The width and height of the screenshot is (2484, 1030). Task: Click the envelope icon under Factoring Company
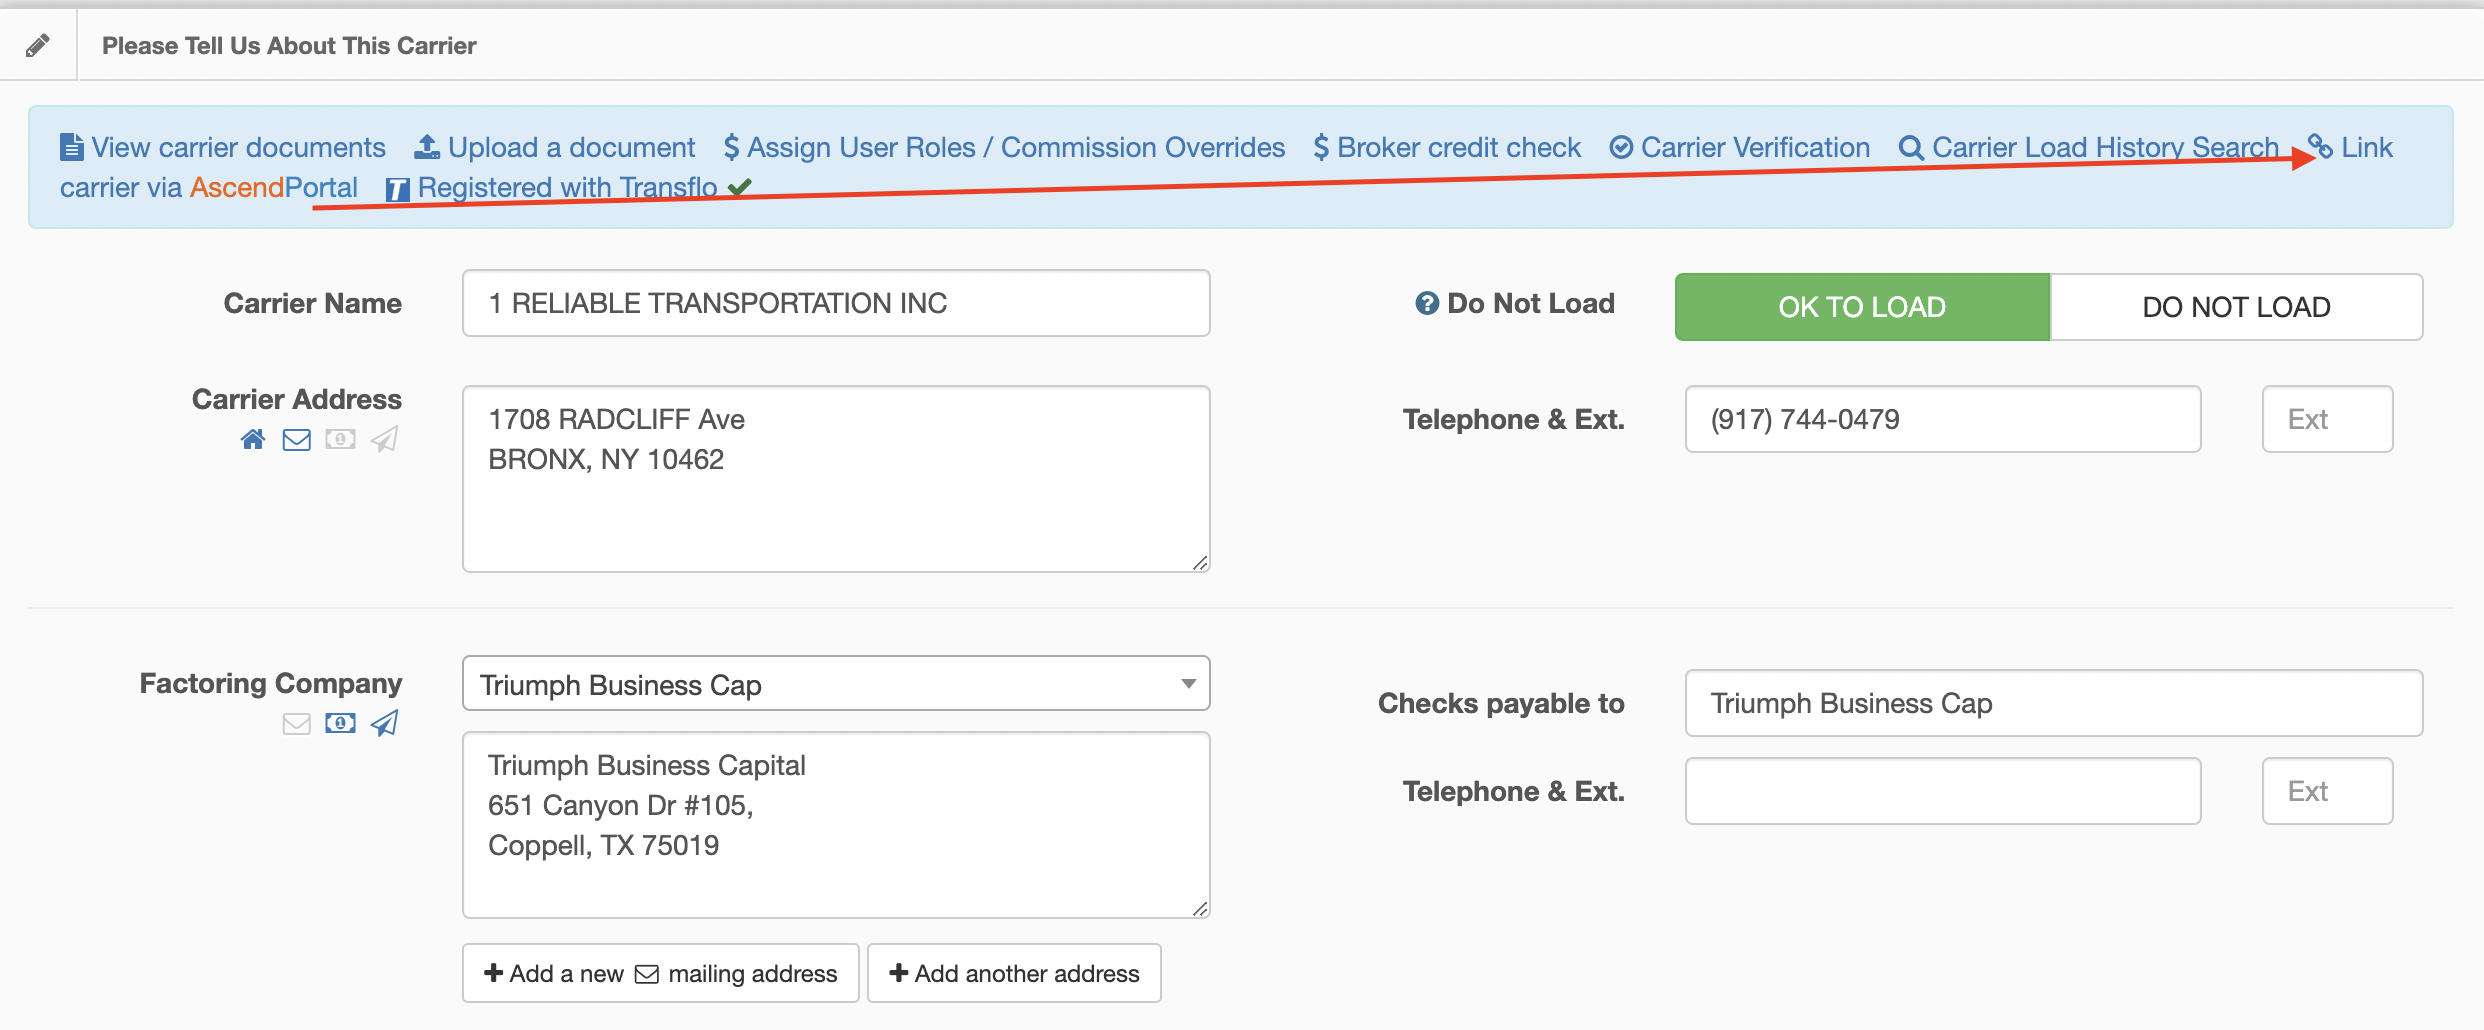[x=297, y=723]
